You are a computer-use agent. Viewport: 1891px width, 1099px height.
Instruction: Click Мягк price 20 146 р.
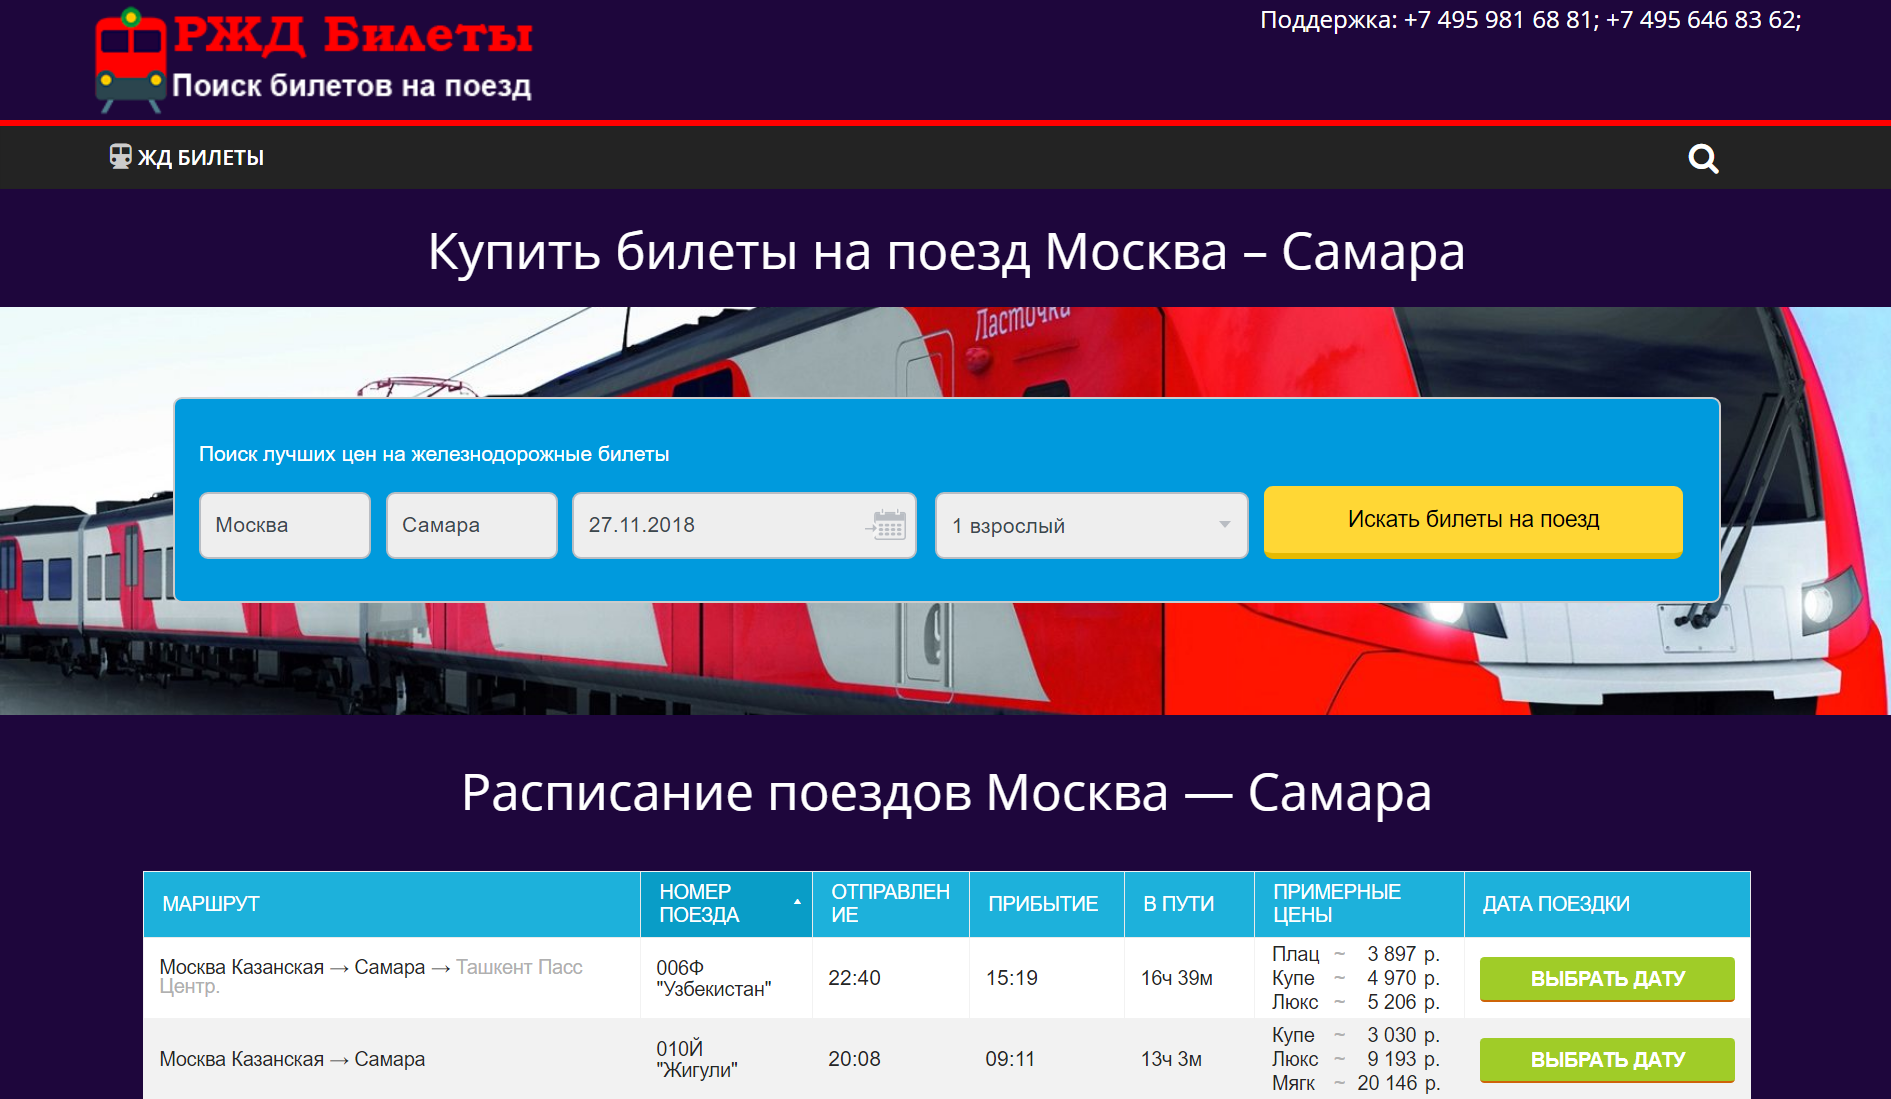1355,1083
